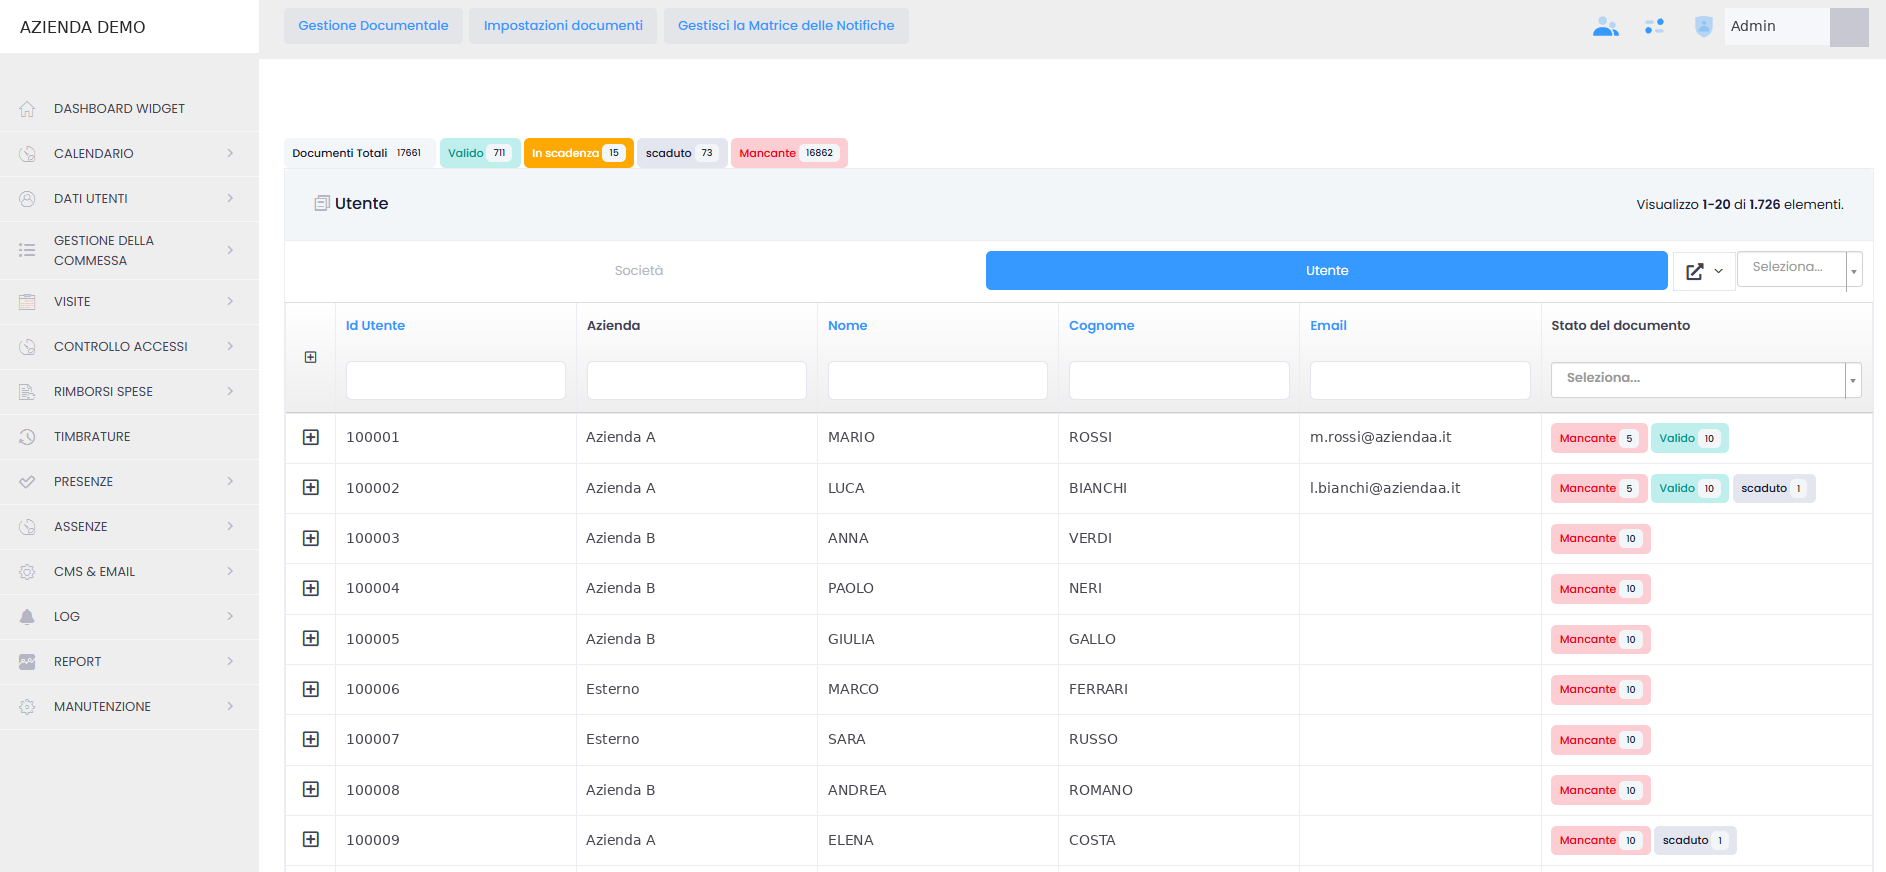The height and width of the screenshot is (872, 1886).
Task: Click the Rimborsi Spese document icon
Action: pyautogui.click(x=27, y=392)
